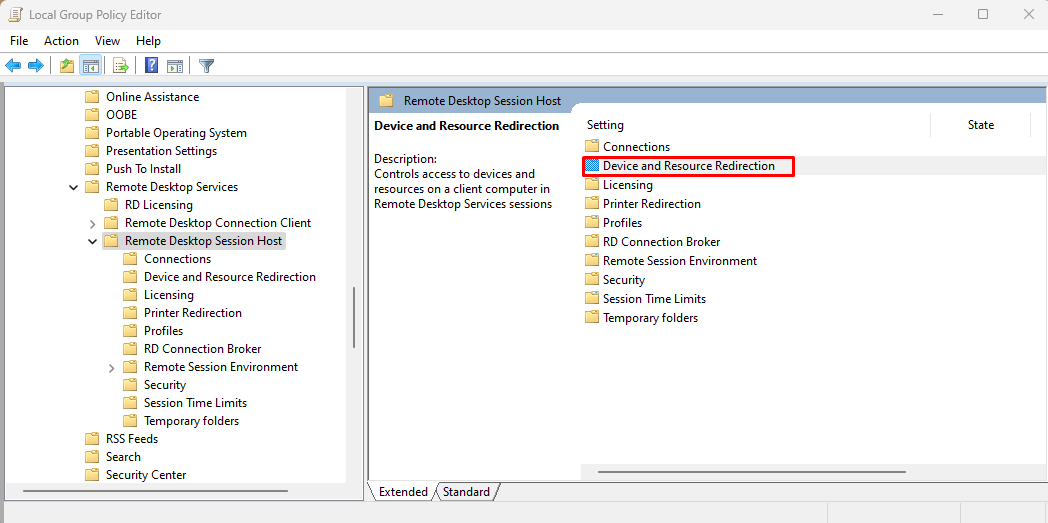Click folder icon of Profiles in right list
The image size is (1048, 523).
(x=592, y=222)
